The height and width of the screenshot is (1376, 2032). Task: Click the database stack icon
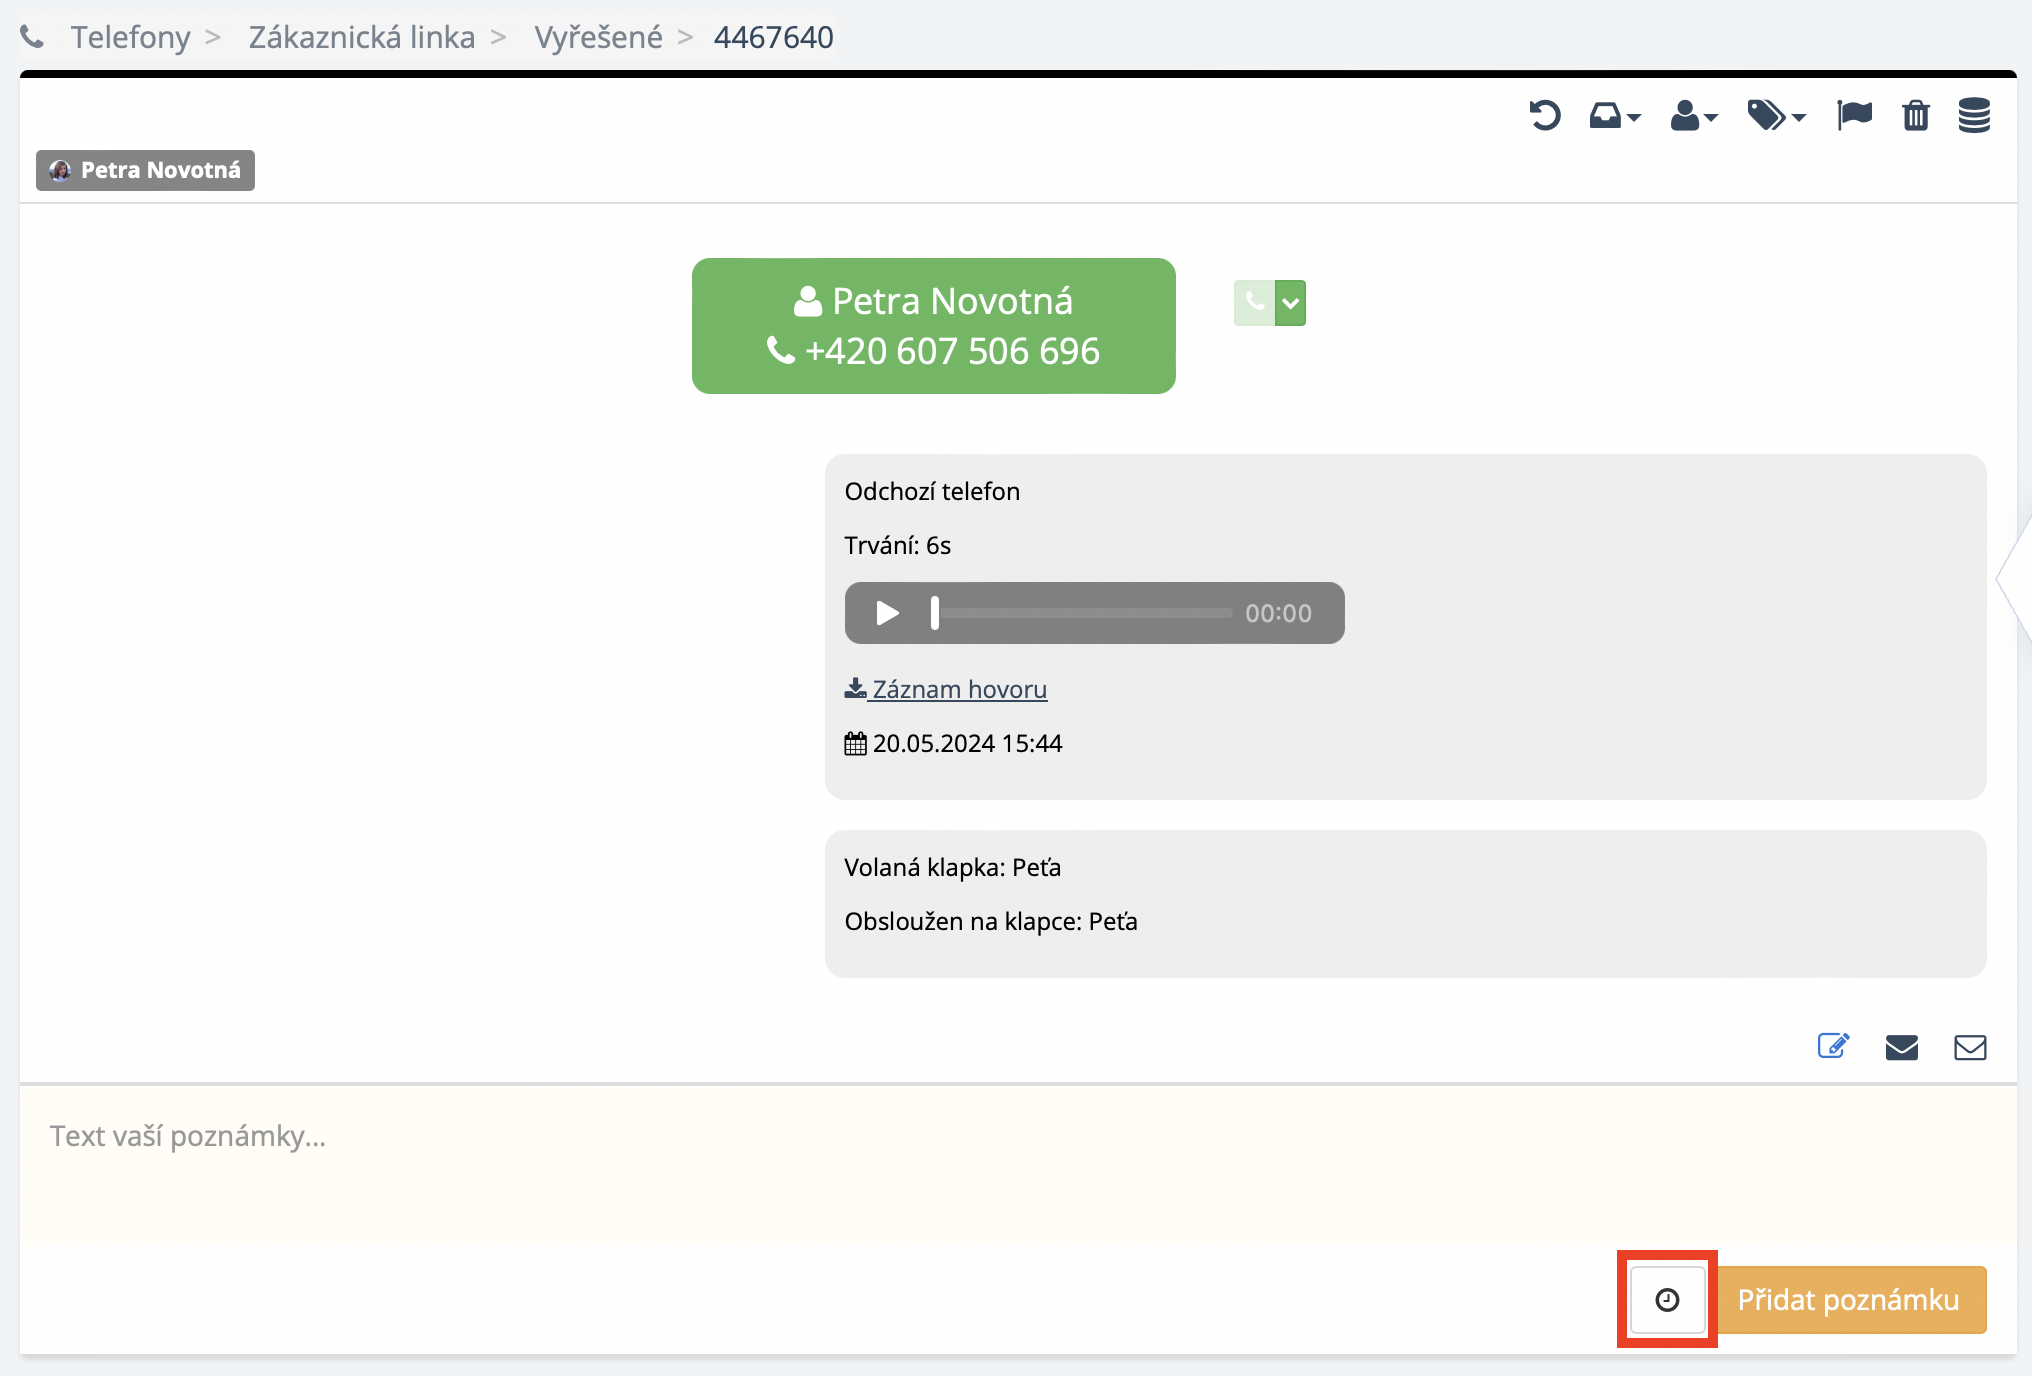1974,116
